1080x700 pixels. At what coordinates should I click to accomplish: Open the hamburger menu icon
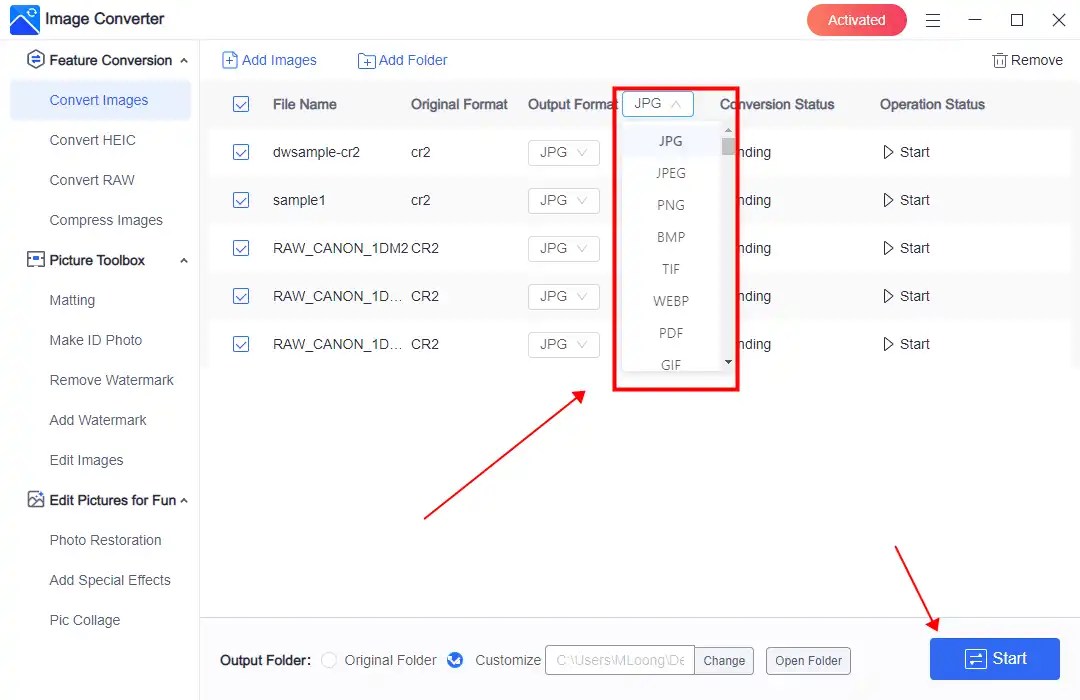933,19
